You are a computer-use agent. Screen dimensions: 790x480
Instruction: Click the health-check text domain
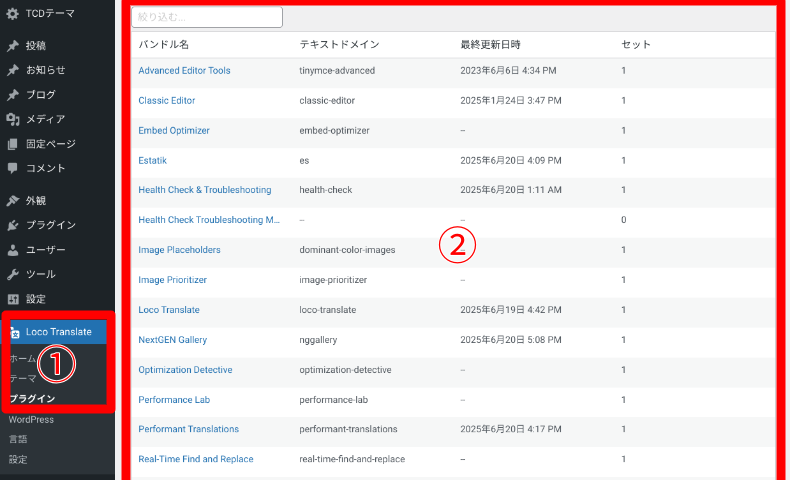click(x=325, y=190)
